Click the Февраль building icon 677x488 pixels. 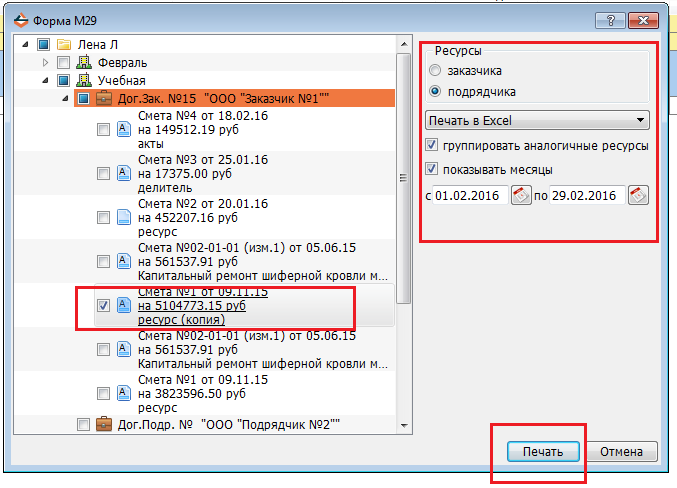84,63
